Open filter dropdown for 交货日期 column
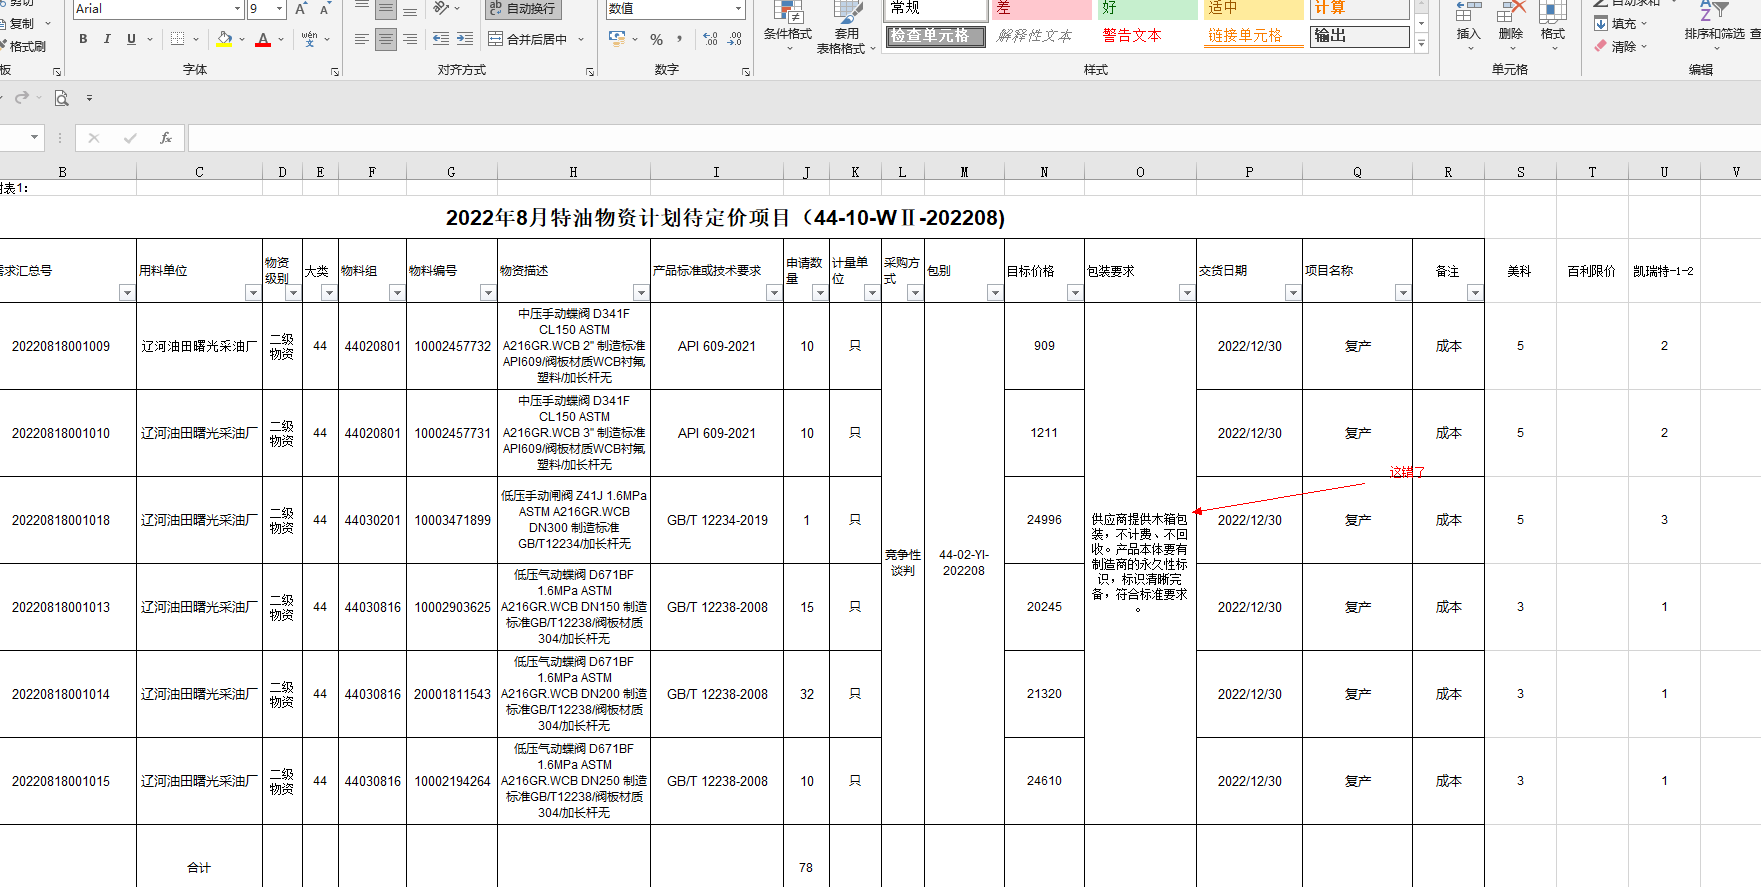 pos(1293,293)
